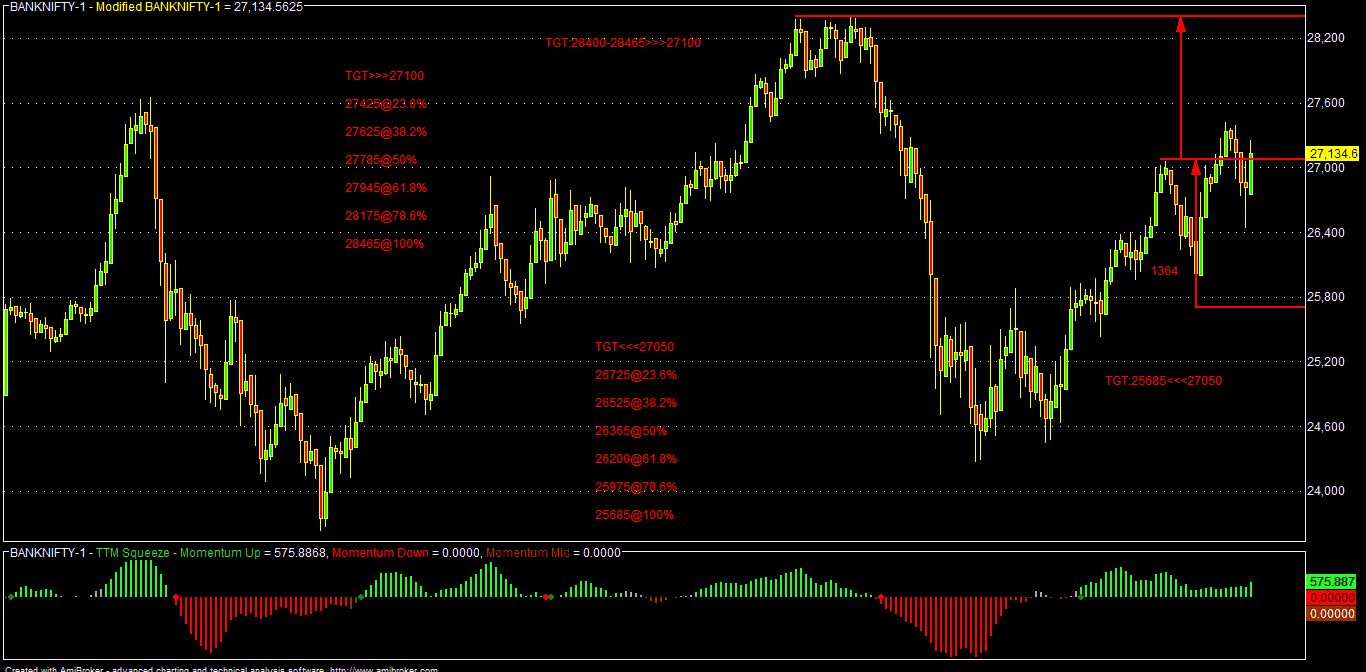1366x672 pixels.
Task: Select the '27625@38.2%' level label
Action: (x=386, y=131)
